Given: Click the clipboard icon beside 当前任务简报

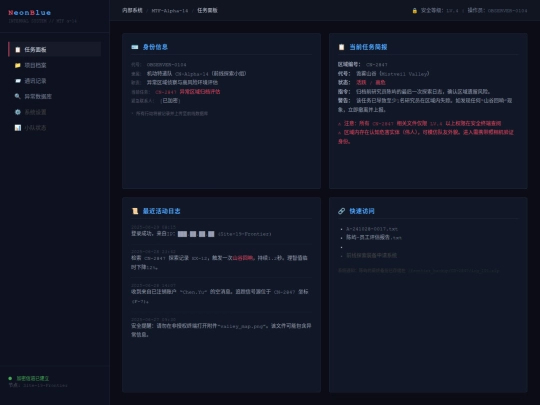Looking at the screenshot, I should [x=341, y=47].
